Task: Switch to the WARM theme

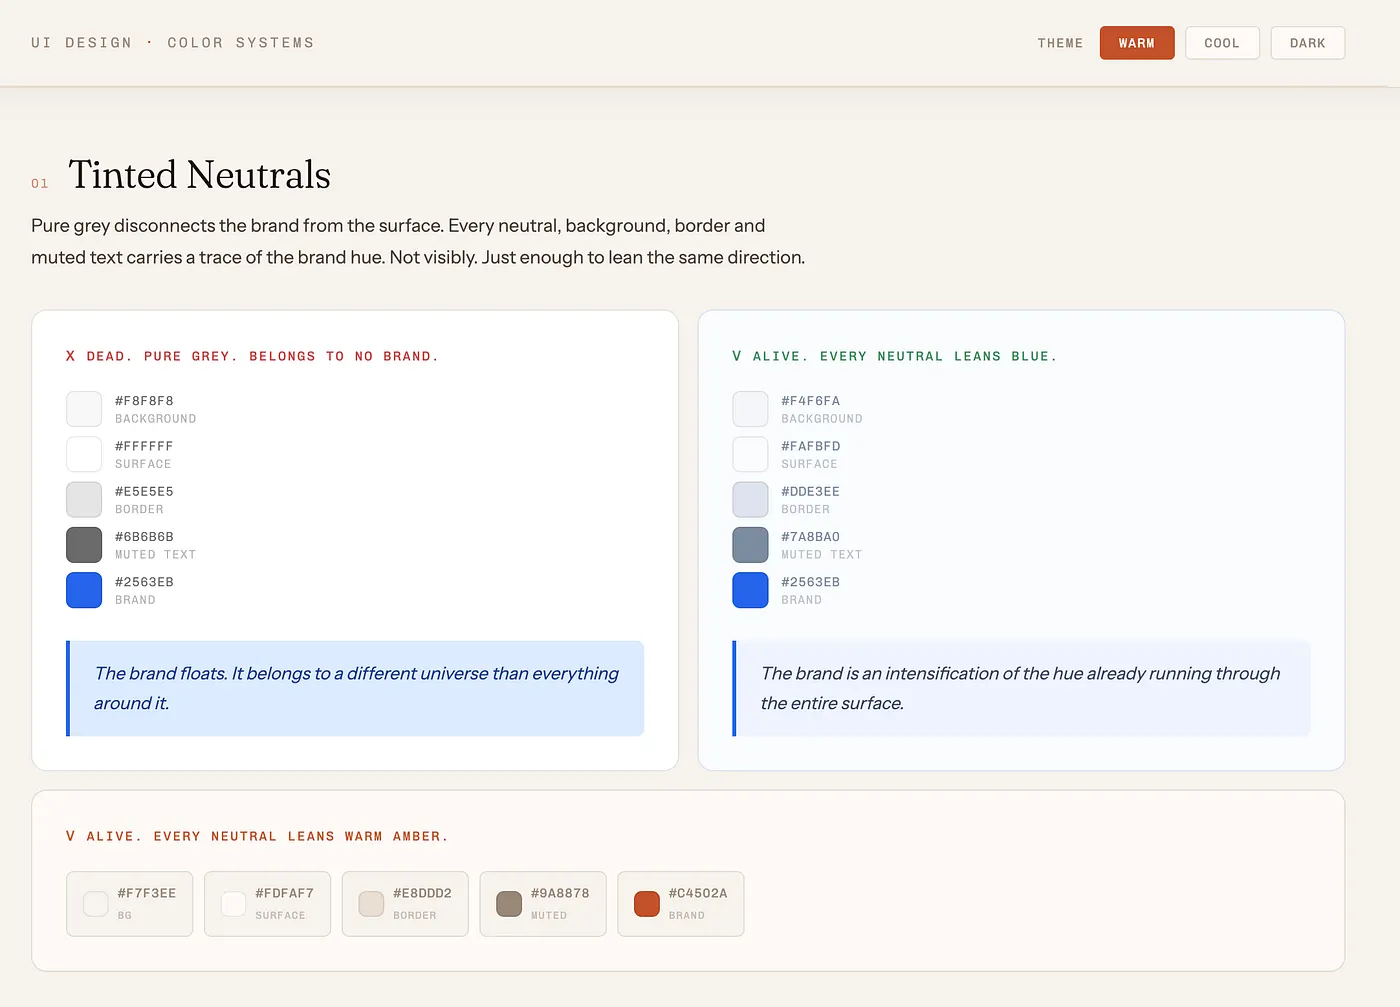Action: pos(1136,43)
